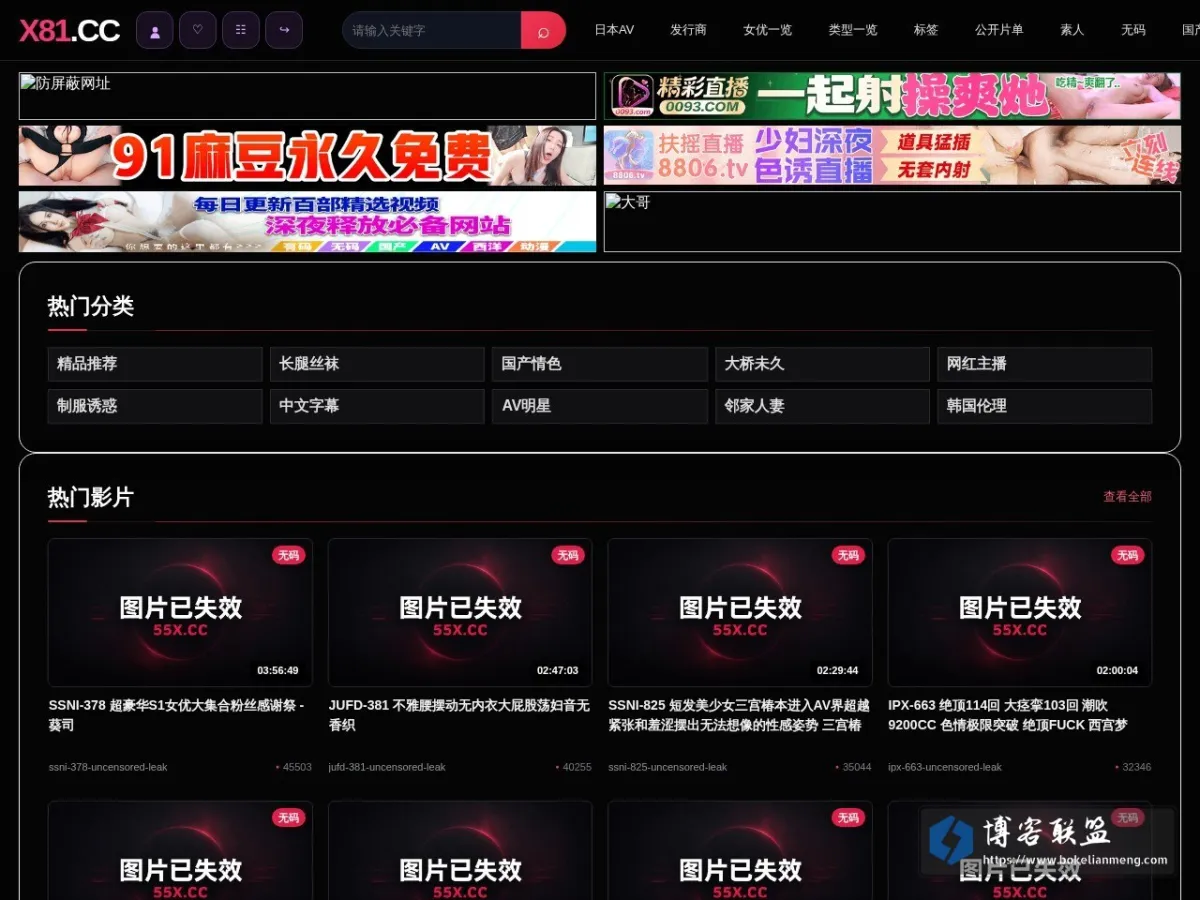Open the grid list icon in header
The image size is (1200, 900).
241,30
